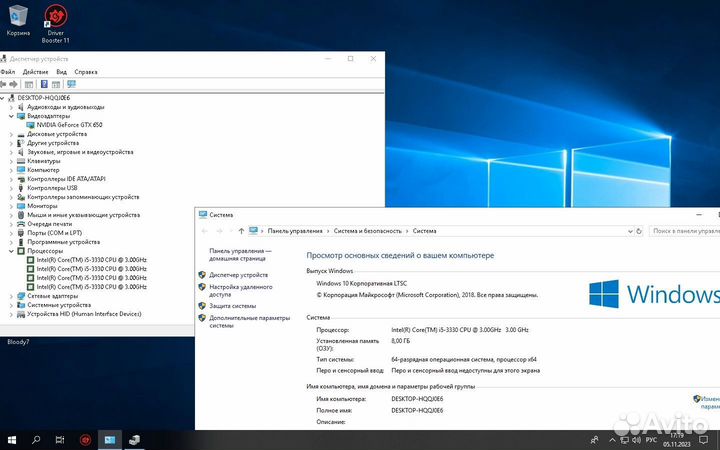Select the Компьютер tree item
Viewport: 720px width, 450px height.
coord(43,170)
